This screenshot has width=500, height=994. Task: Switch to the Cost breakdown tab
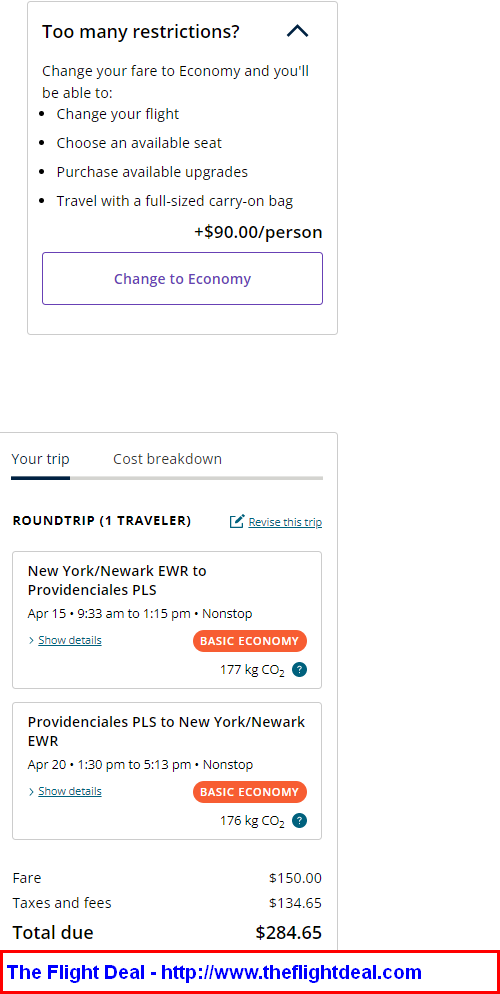click(x=167, y=459)
